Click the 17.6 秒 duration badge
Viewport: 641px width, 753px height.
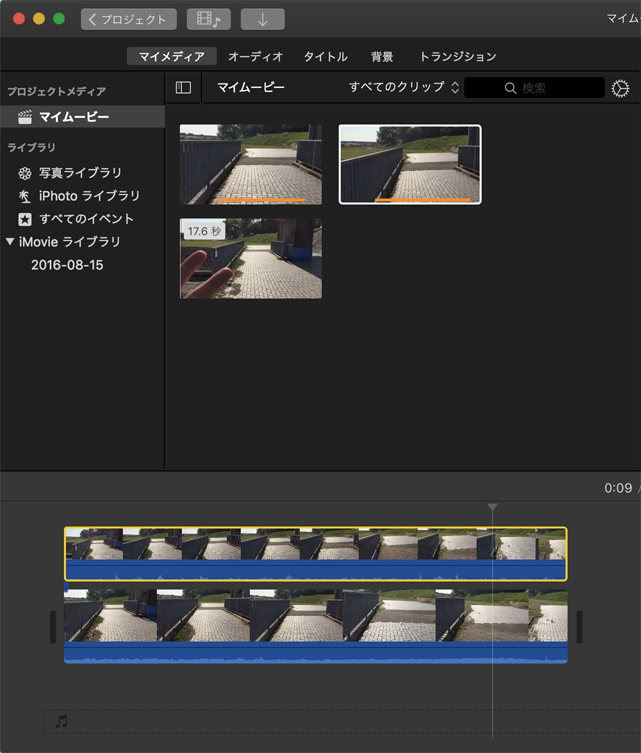point(204,231)
